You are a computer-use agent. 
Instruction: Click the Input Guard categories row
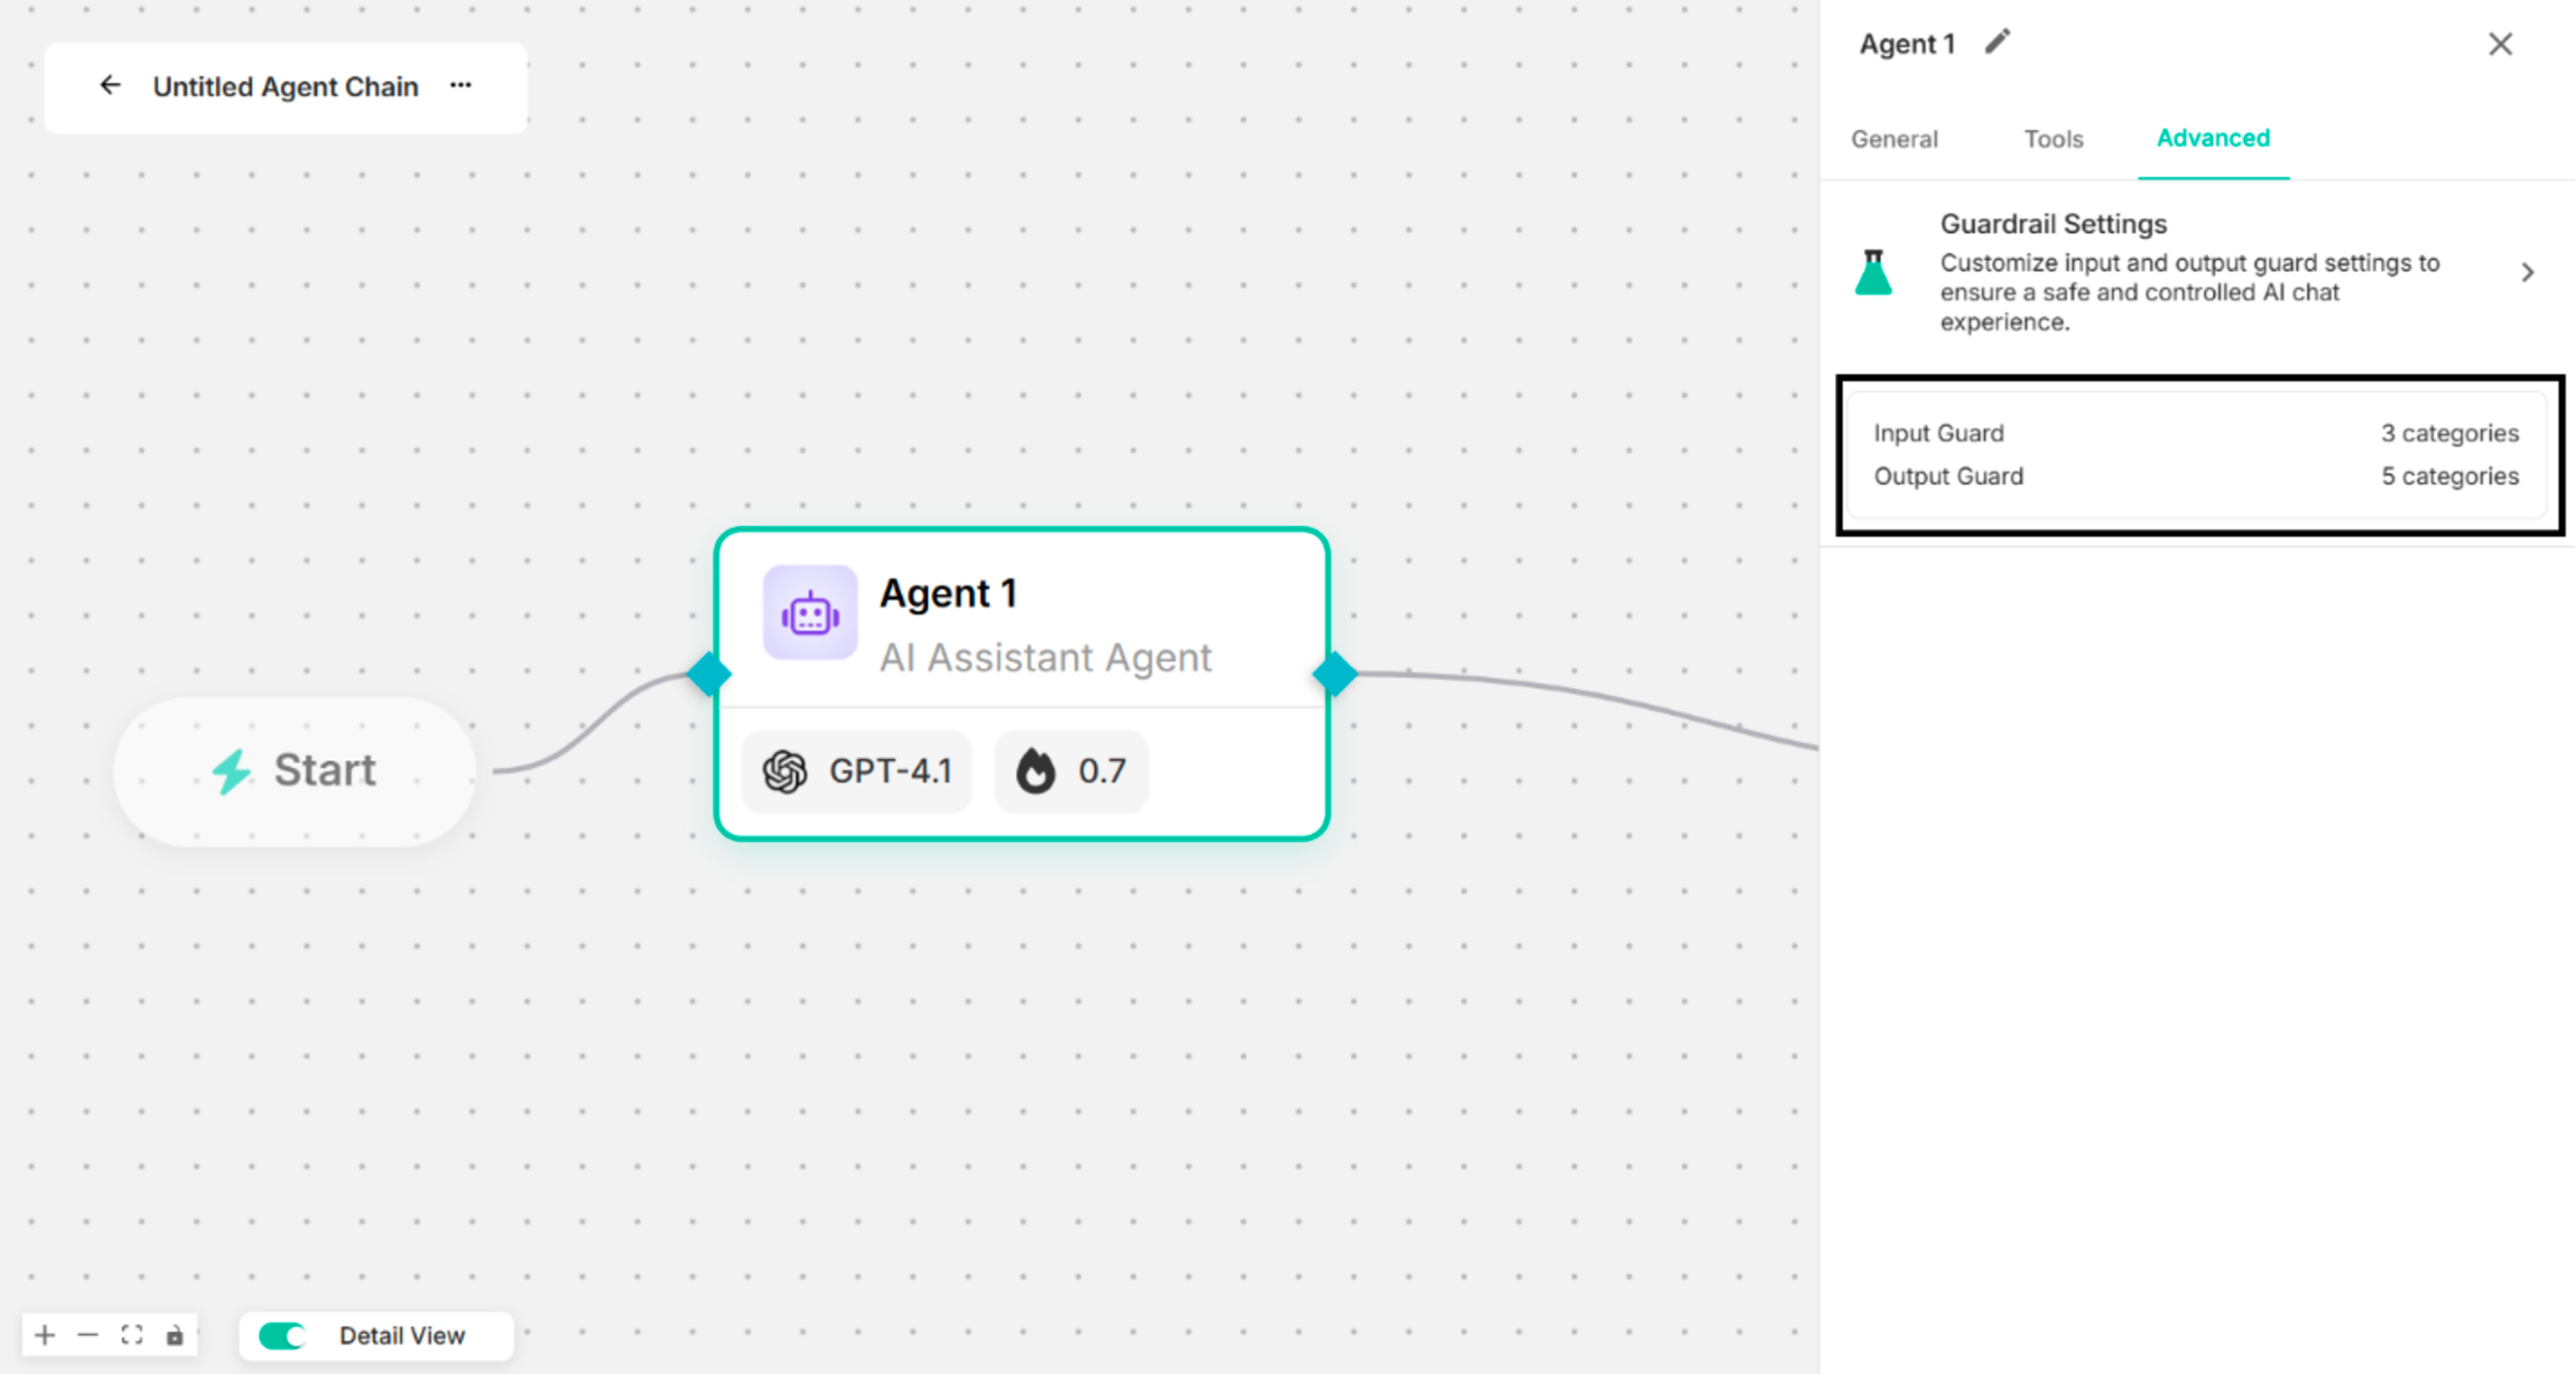[x=2195, y=433]
